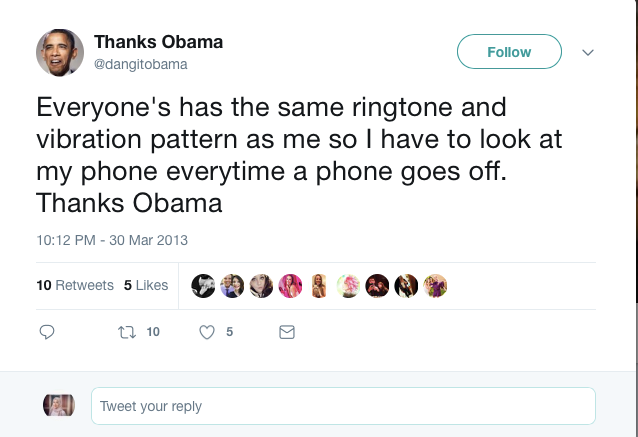This screenshot has height=437, width=638.
Task: Click the like count number 5
Action: pos(230,332)
